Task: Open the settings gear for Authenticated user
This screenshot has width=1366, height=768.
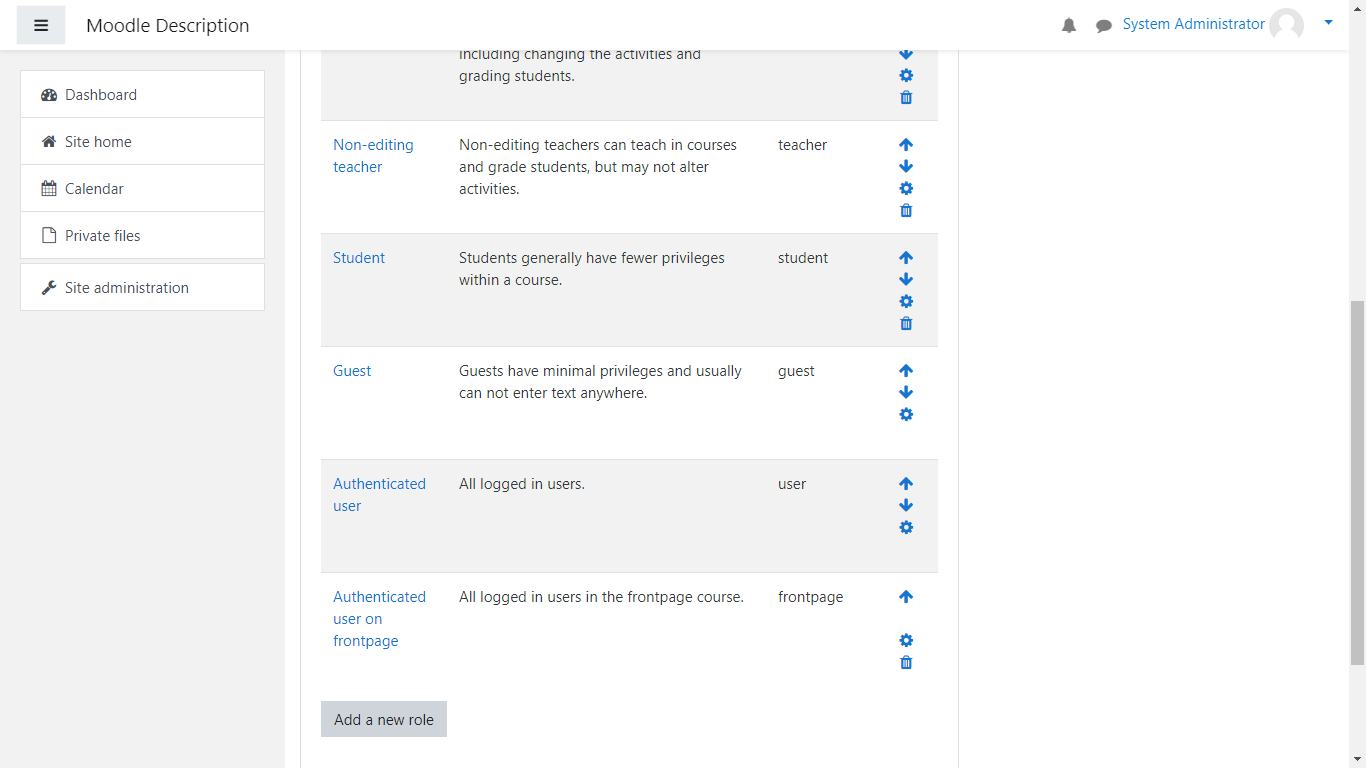Action: click(x=906, y=528)
